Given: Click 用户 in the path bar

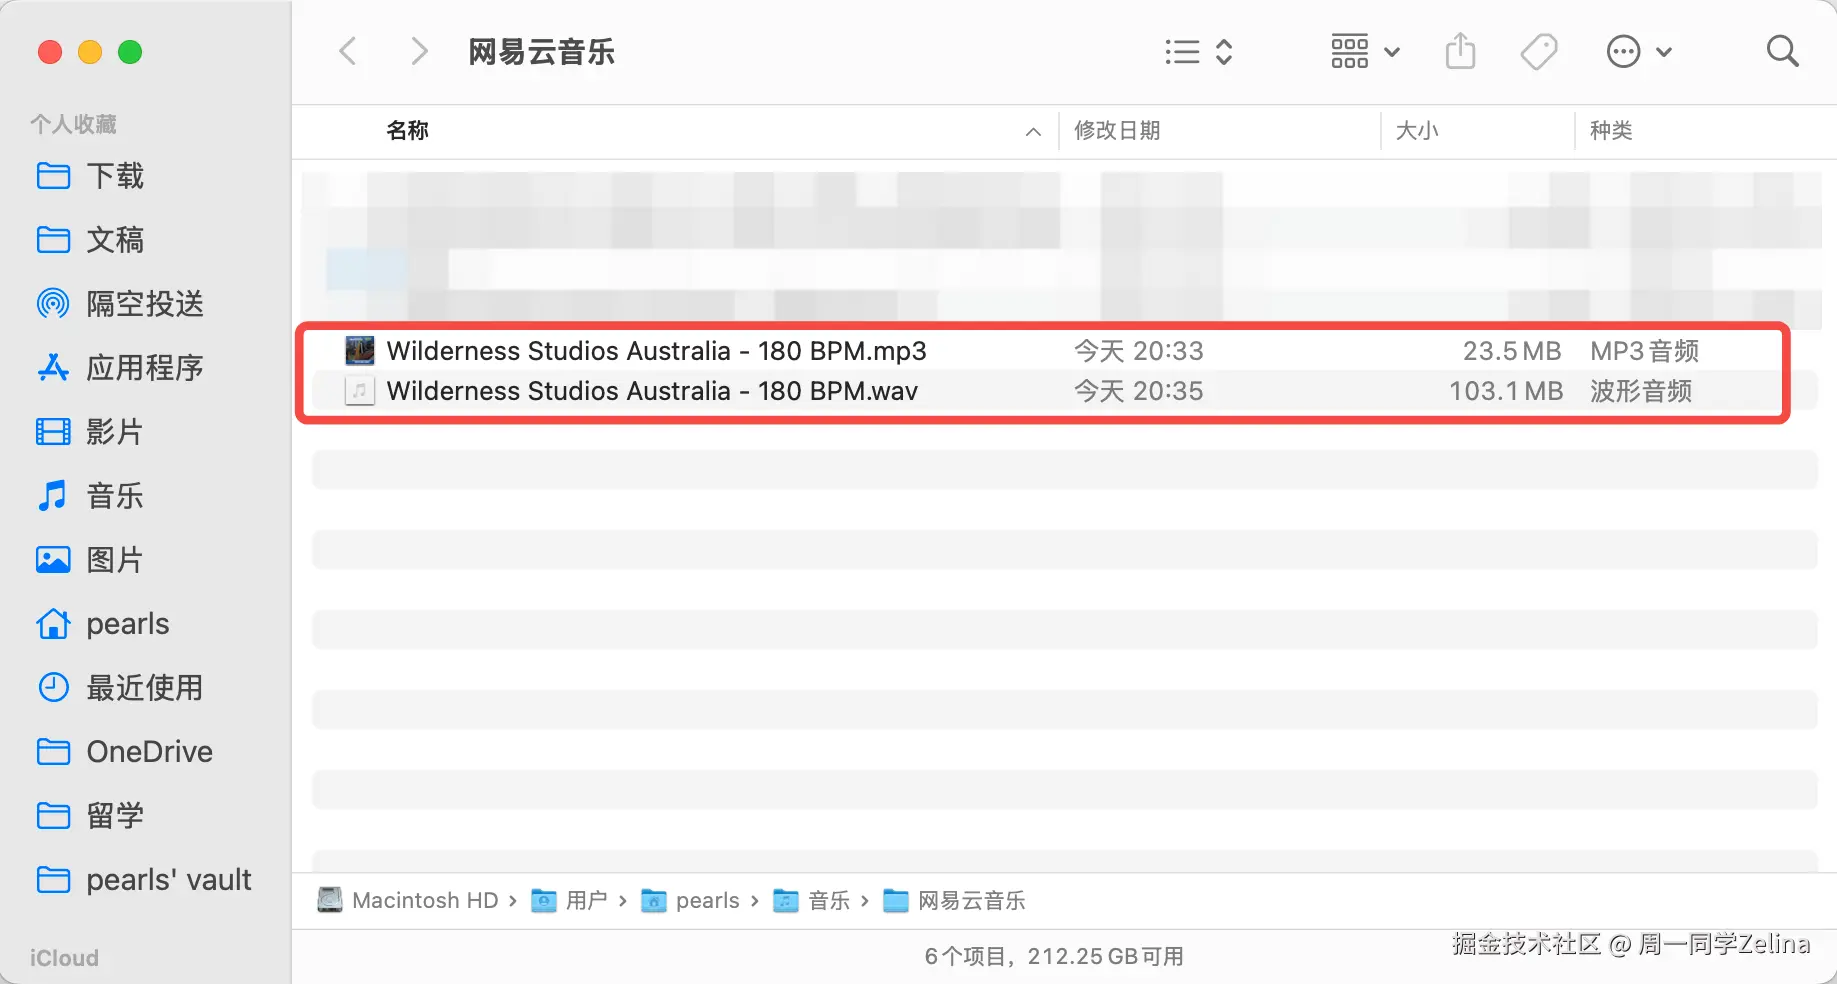Looking at the screenshot, I should [x=587, y=901].
